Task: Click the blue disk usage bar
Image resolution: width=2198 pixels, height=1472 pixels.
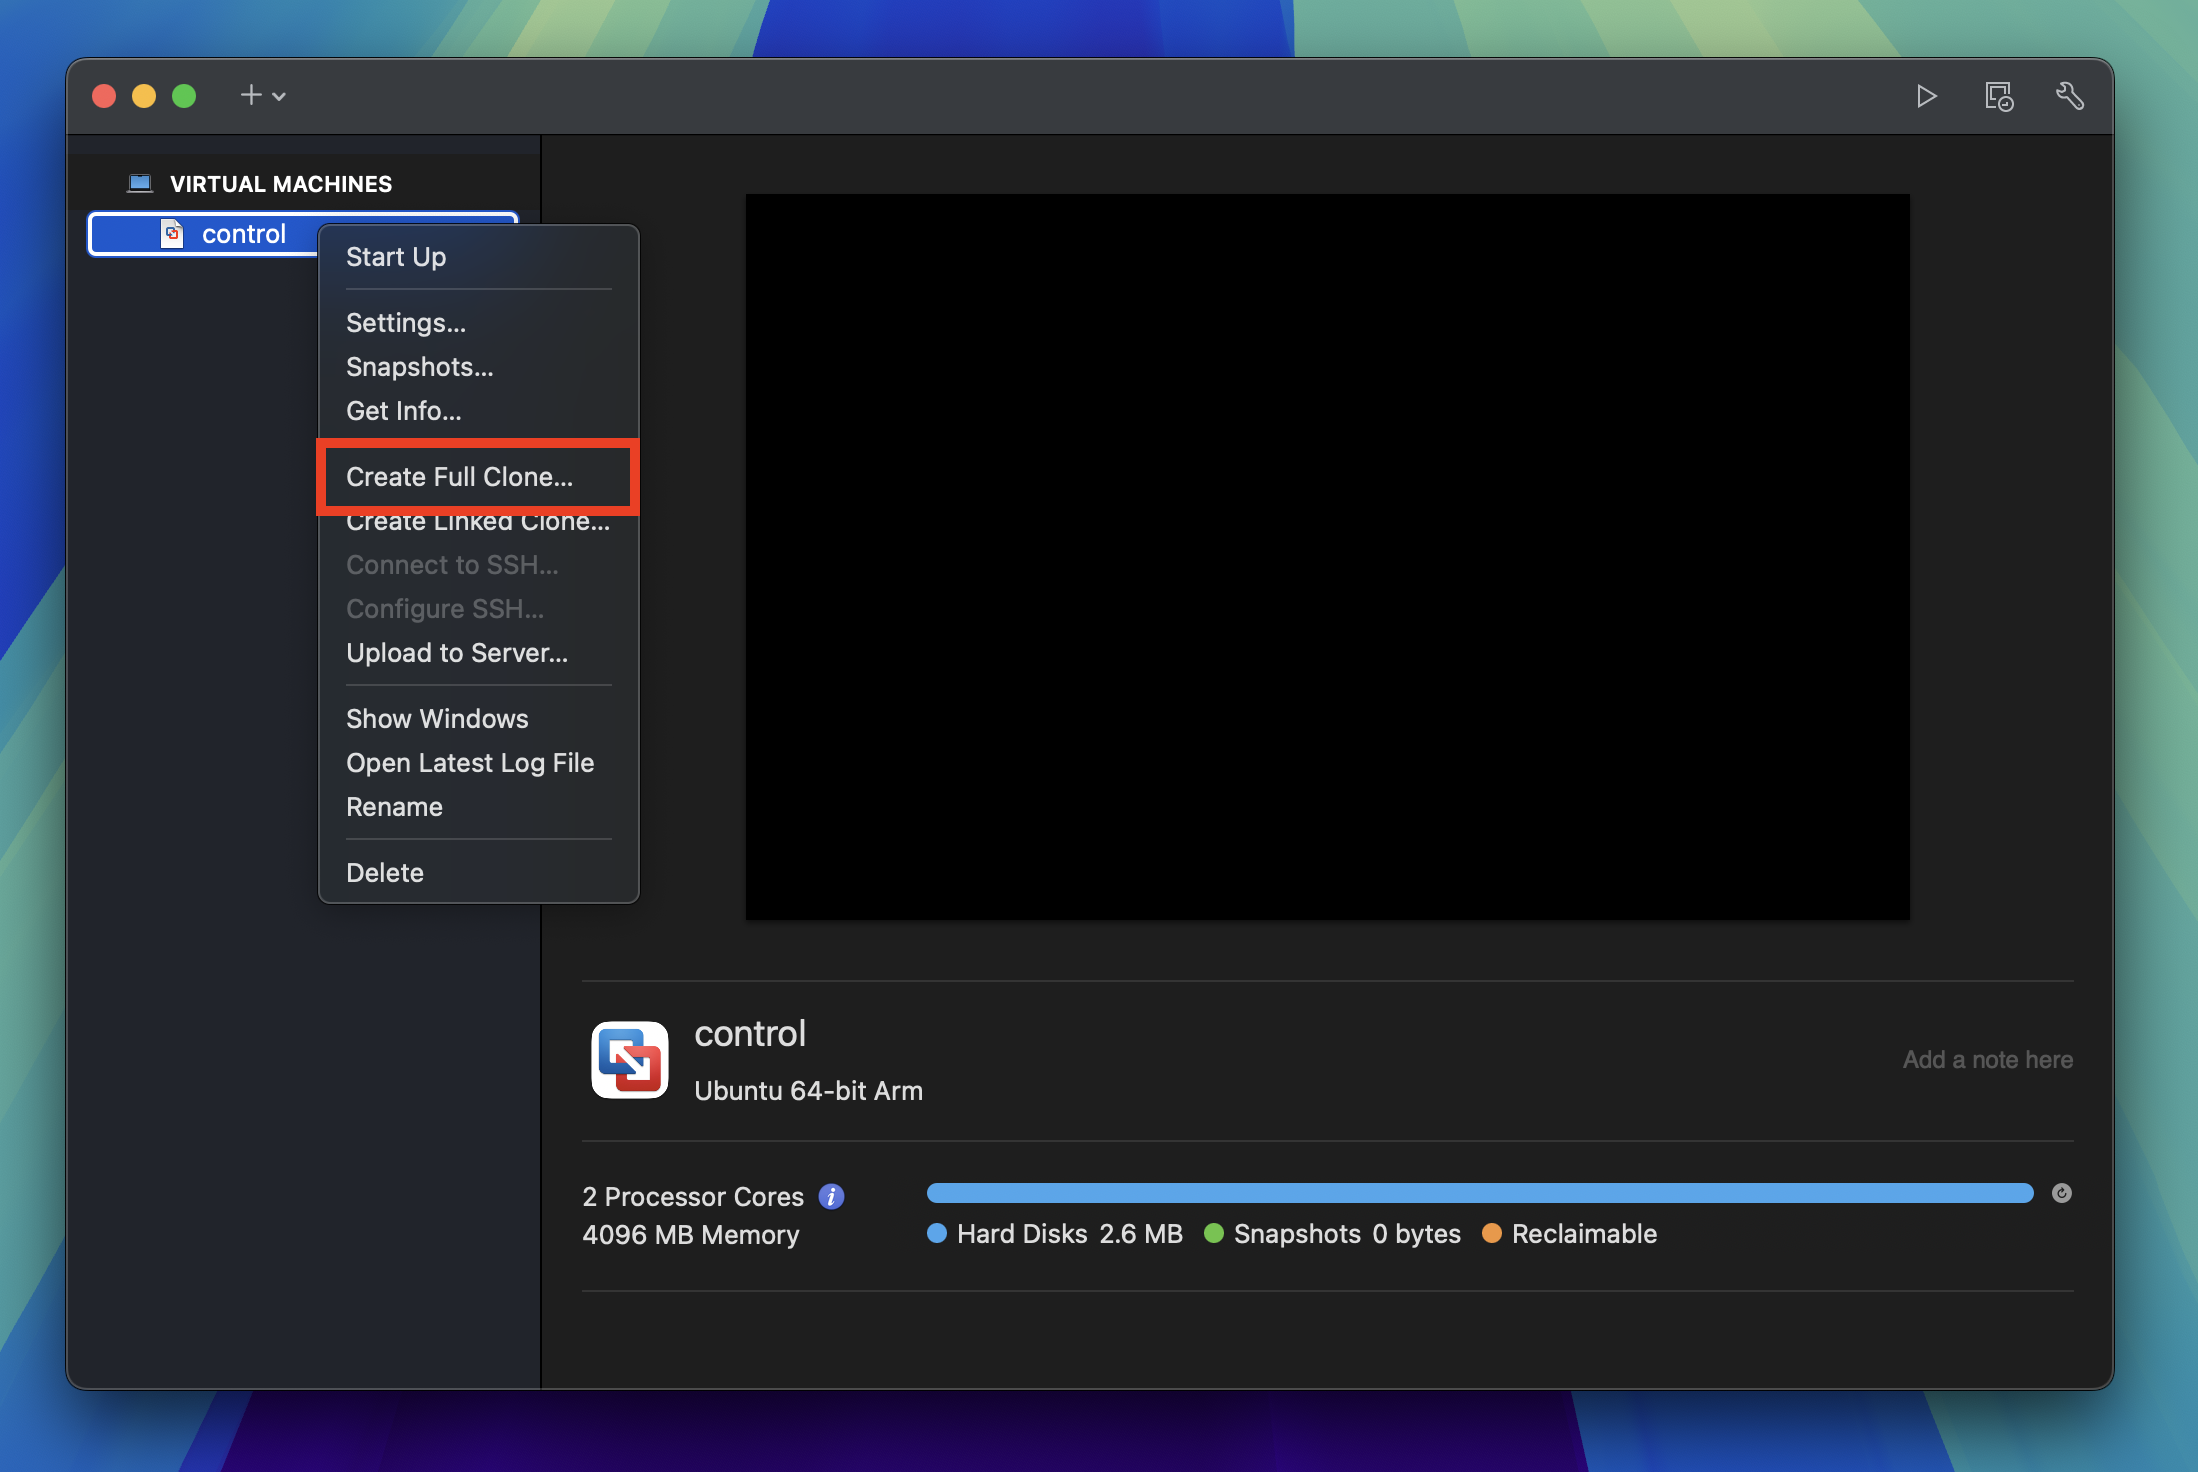Action: point(1480,1193)
